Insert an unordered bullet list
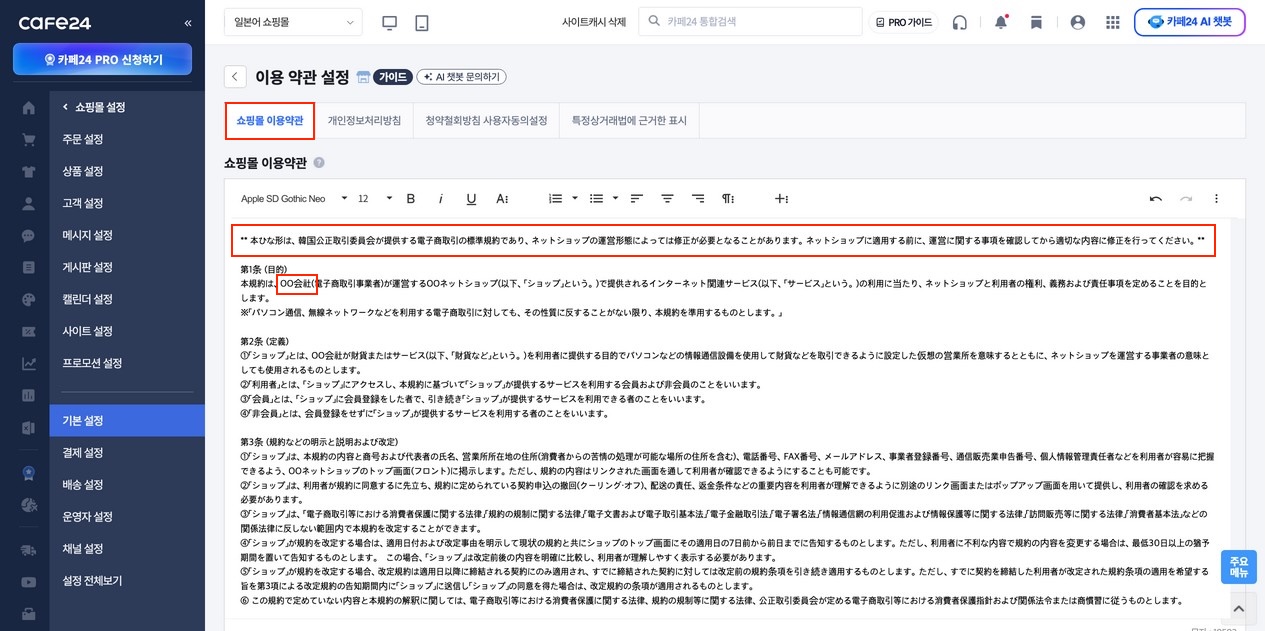 pos(596,199)
